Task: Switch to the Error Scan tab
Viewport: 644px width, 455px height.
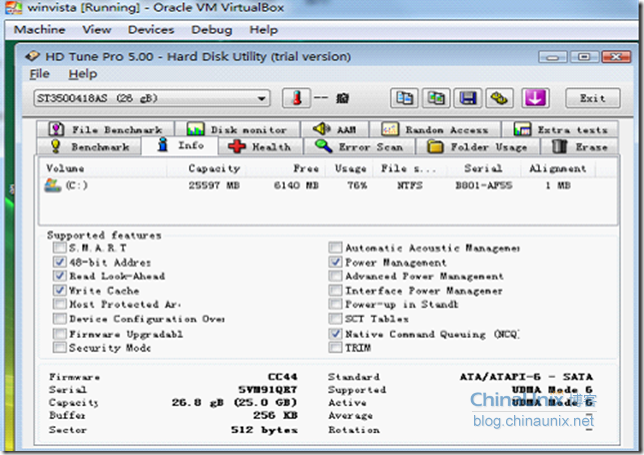Action: tap(359, 147)
